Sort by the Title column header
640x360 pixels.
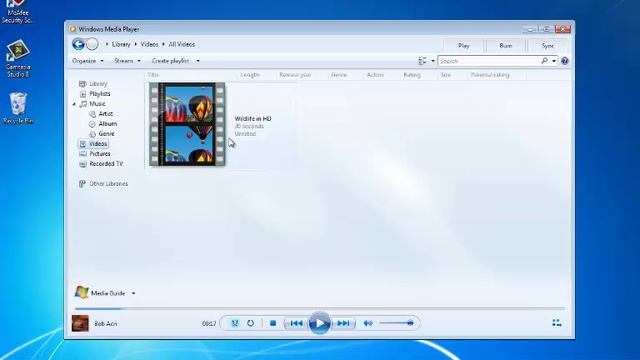pyautogui.click(x=153, y=75)
